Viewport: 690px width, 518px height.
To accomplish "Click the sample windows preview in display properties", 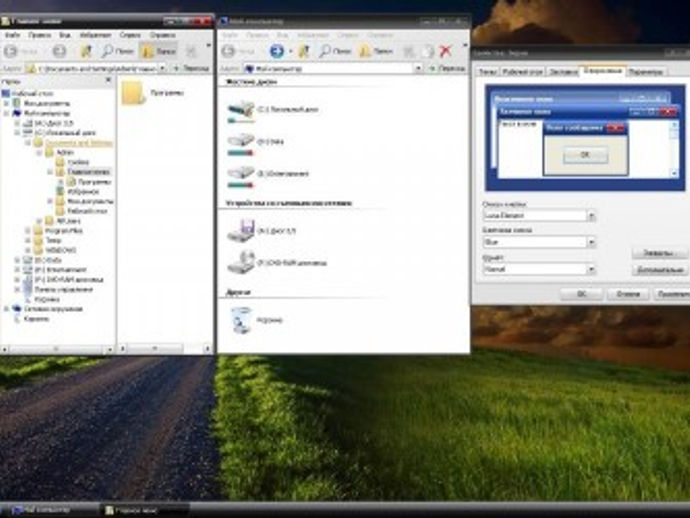I will [585, 137].
